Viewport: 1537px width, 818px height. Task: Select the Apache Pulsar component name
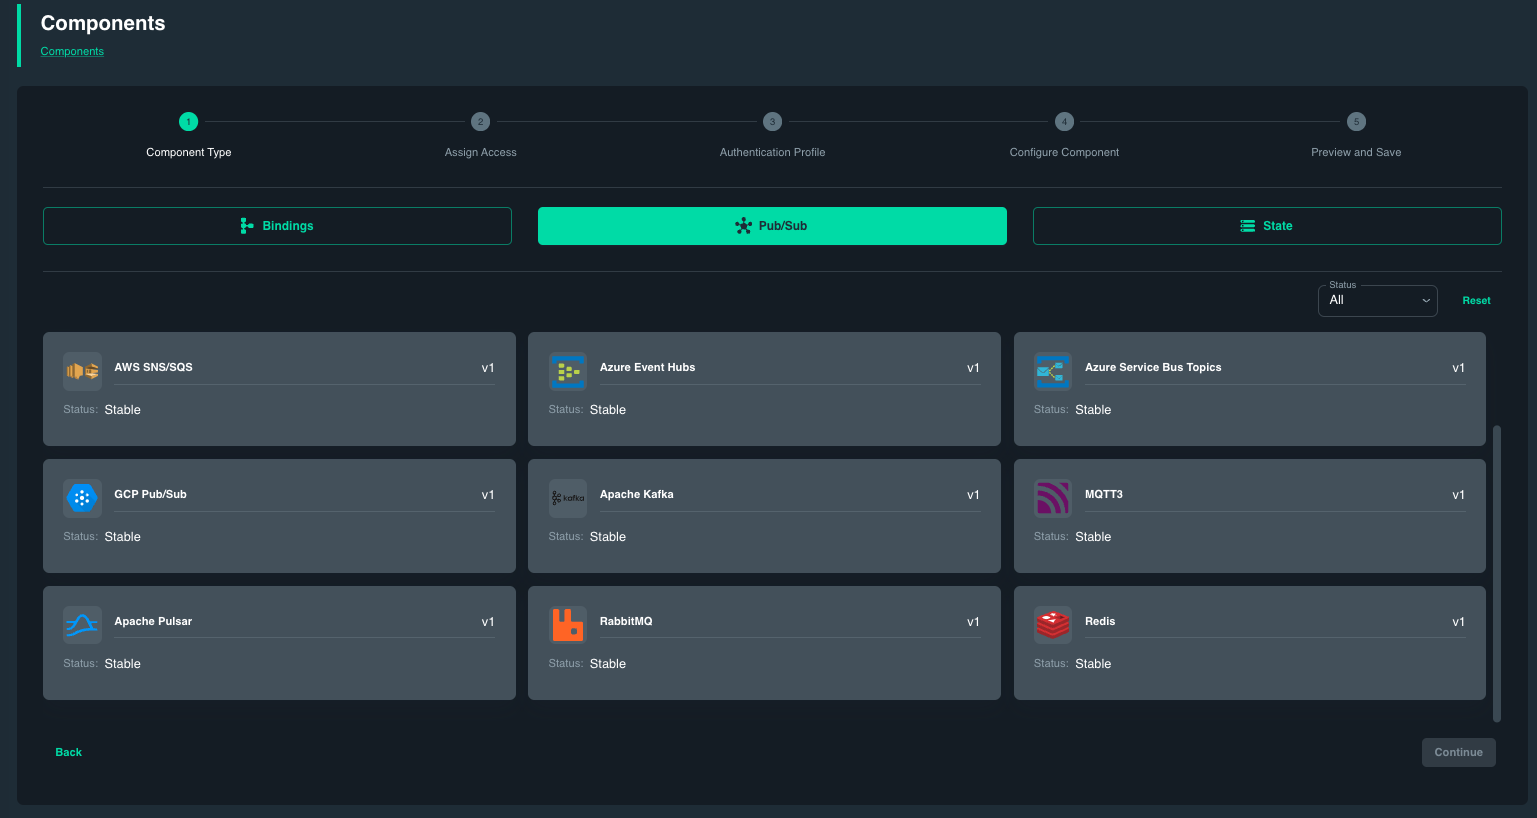click(153, 621)
